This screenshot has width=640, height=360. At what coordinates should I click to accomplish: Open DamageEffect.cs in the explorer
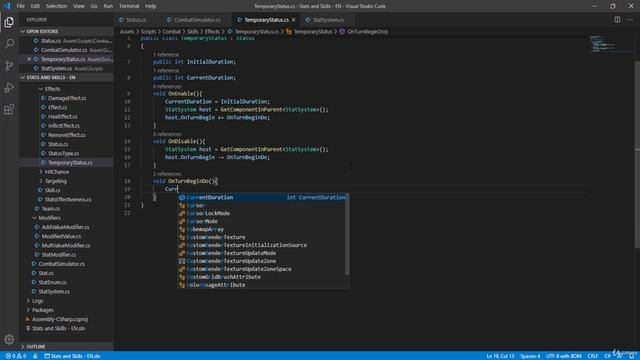click(67, 98)
